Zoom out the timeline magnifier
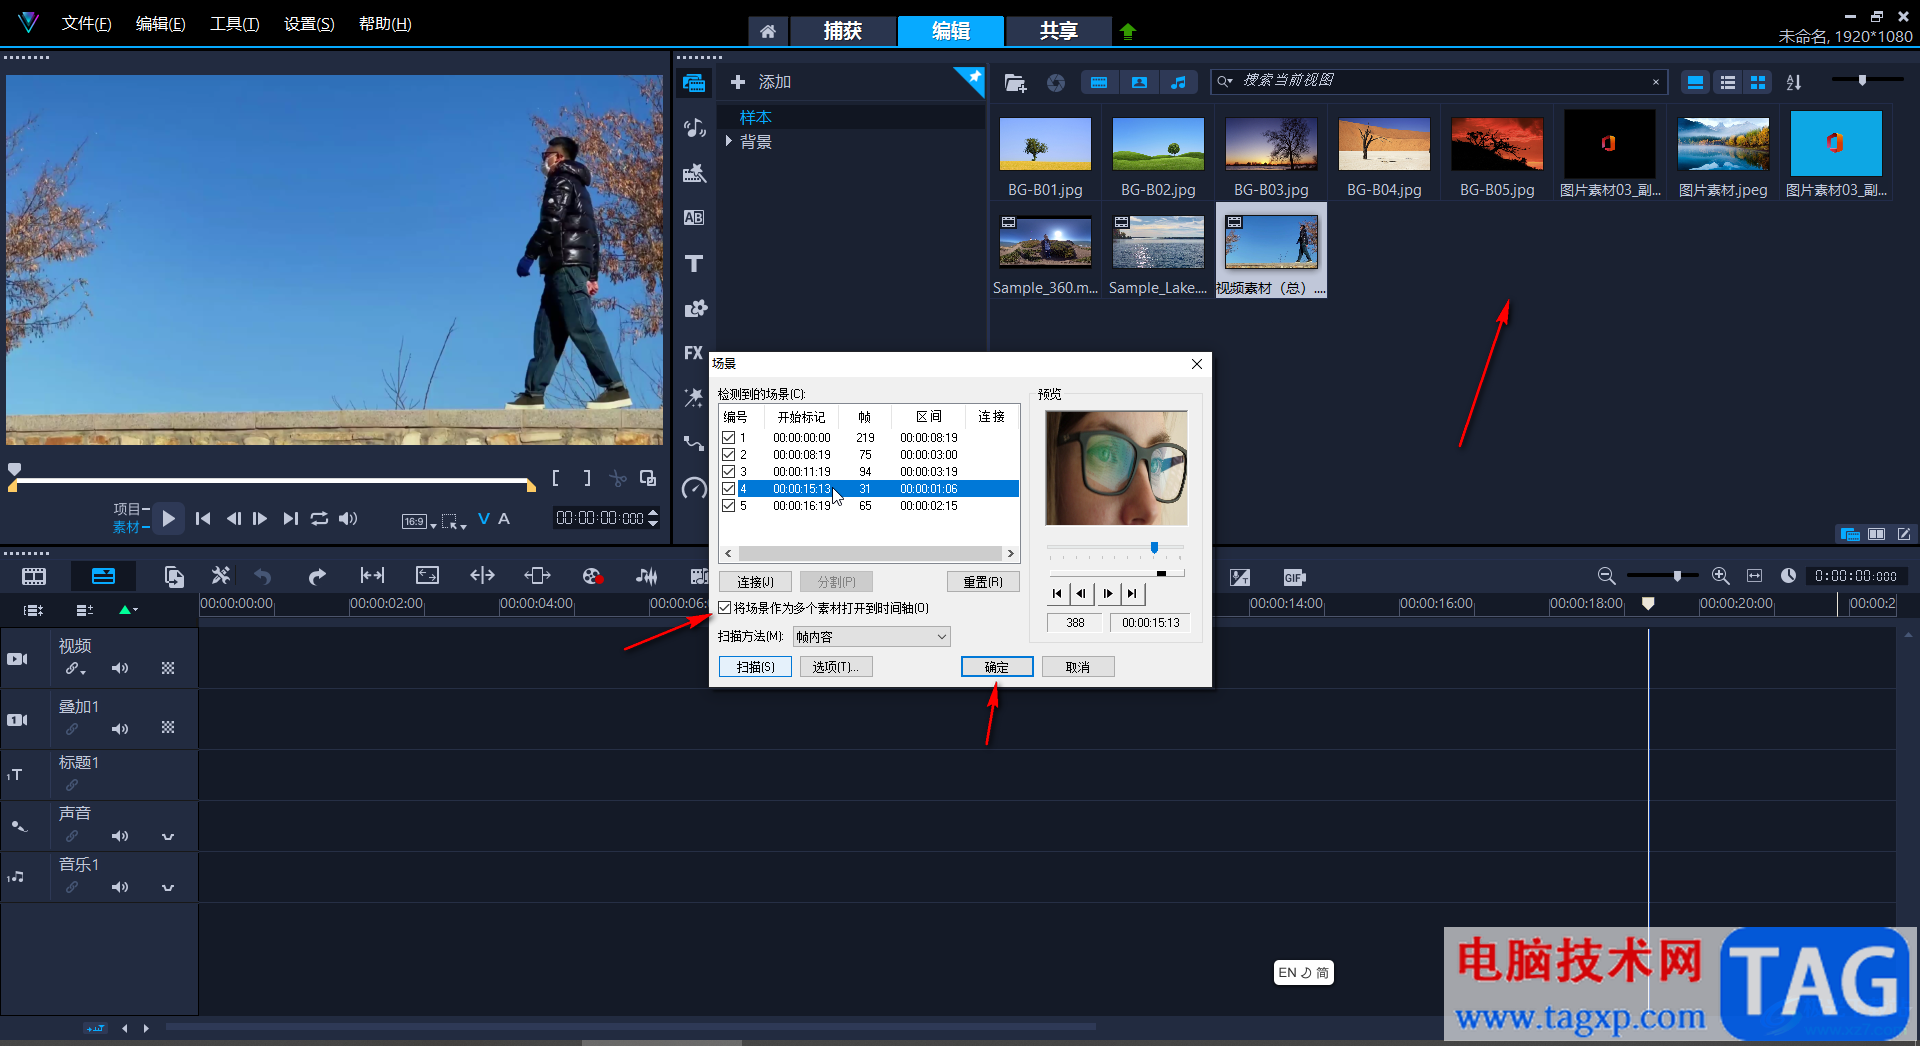The image size is (1920, 1046). [x=1606, y=576]
